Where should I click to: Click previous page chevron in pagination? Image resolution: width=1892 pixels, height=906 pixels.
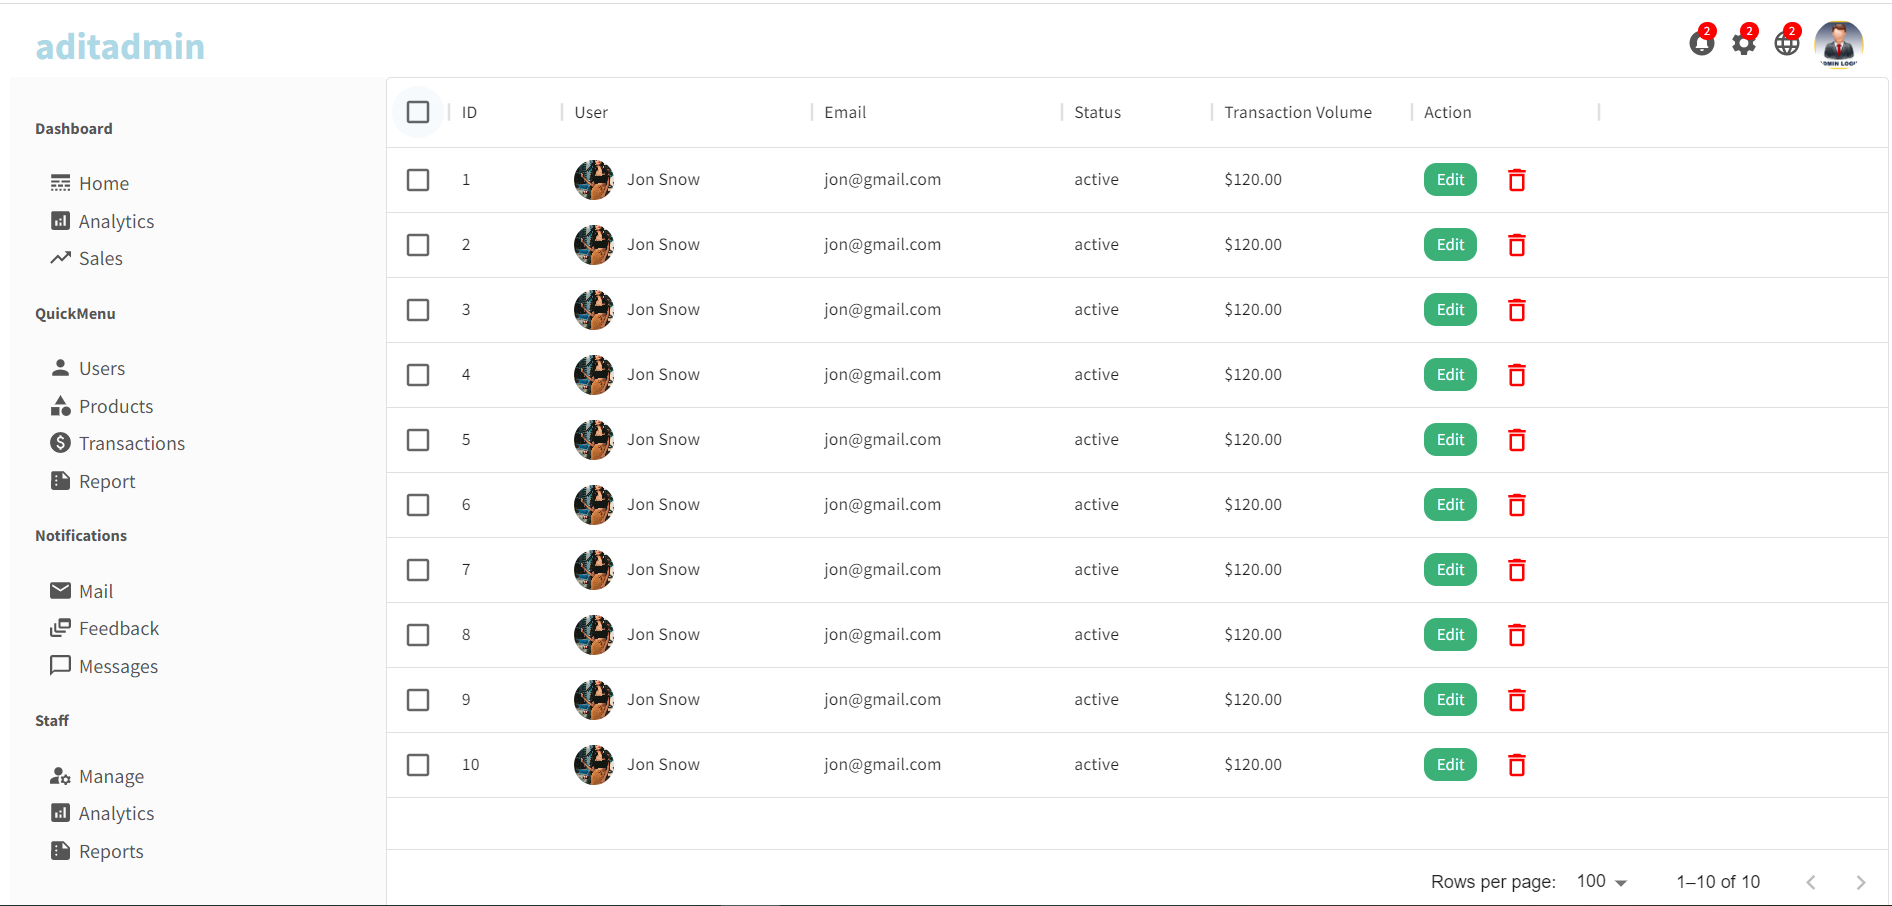point(1811,882)
